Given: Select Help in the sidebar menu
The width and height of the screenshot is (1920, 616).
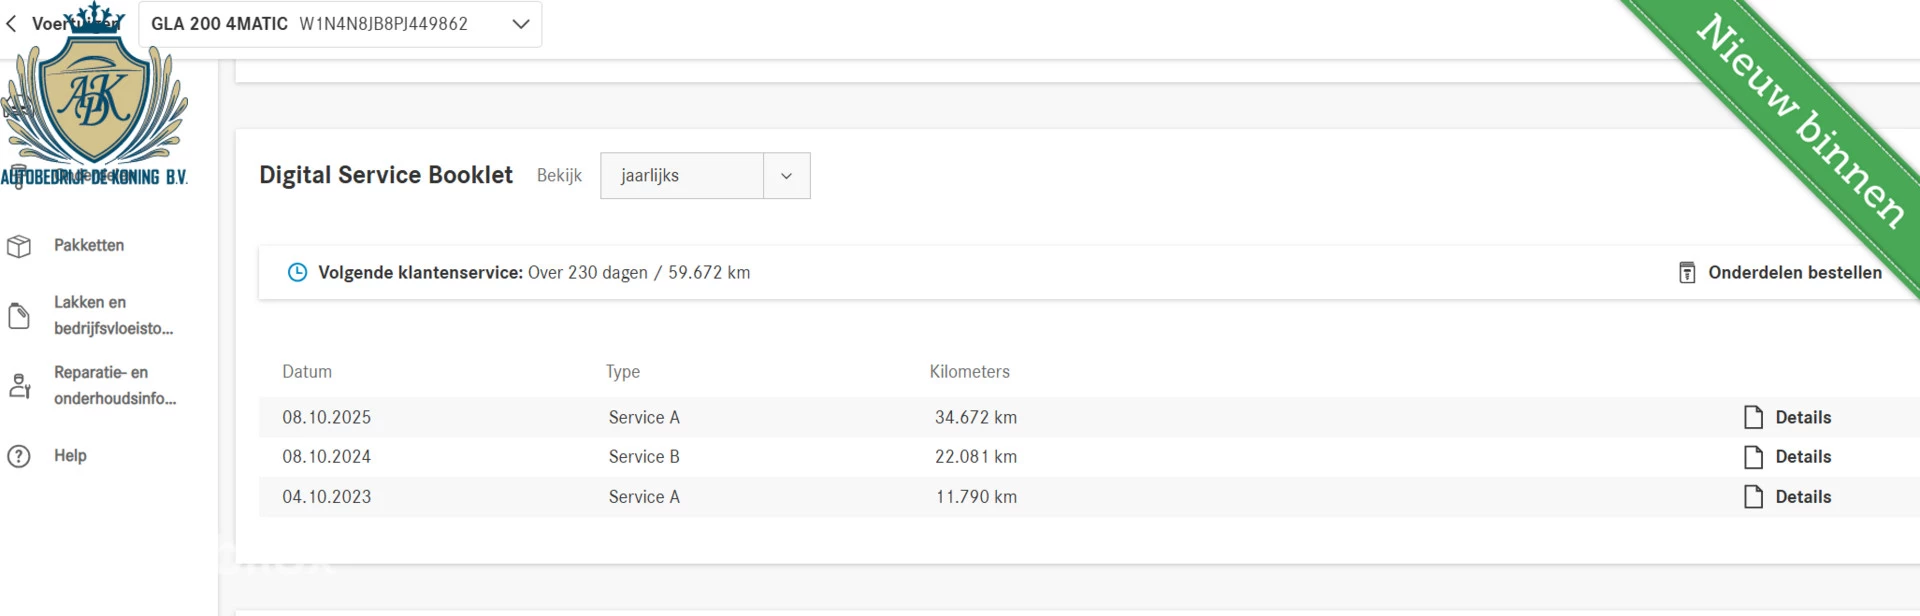Looking at the screenshot, I should click(x=70, y=456).
